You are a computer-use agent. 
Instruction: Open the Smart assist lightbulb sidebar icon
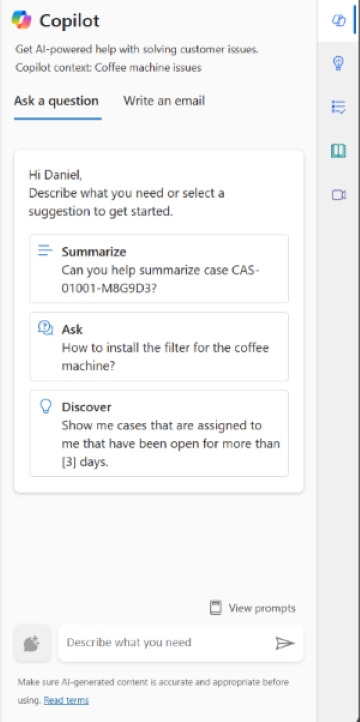[x=338, y=63]
